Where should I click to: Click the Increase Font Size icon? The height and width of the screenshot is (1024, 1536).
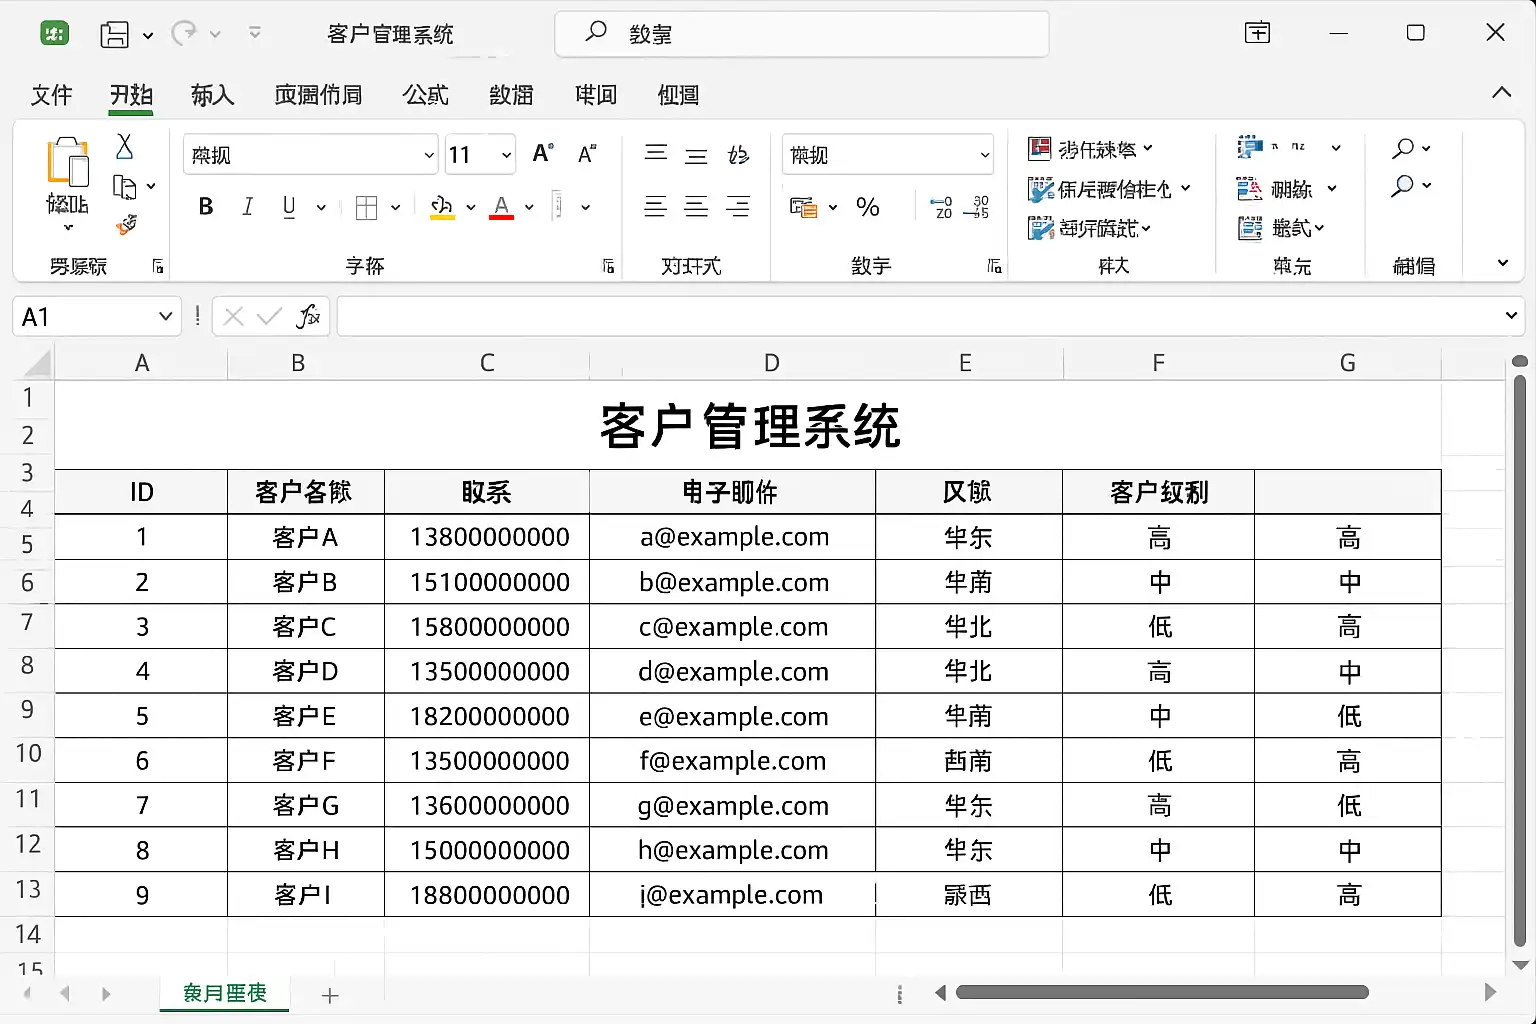(543, 154)
